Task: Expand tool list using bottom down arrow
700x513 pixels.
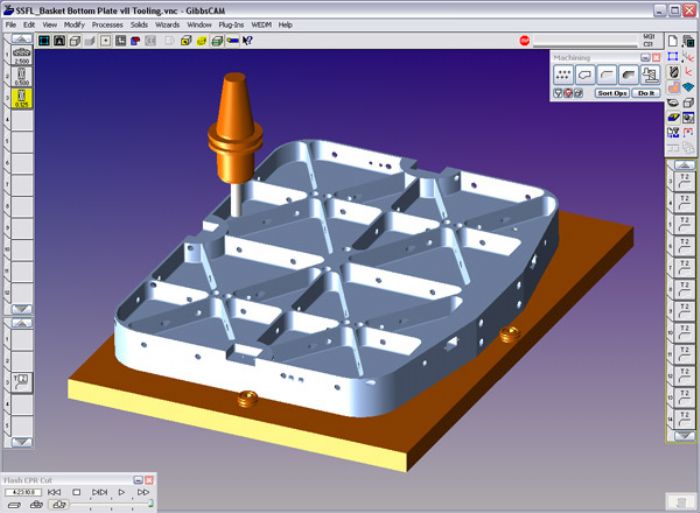Action: tap(21, 309)
